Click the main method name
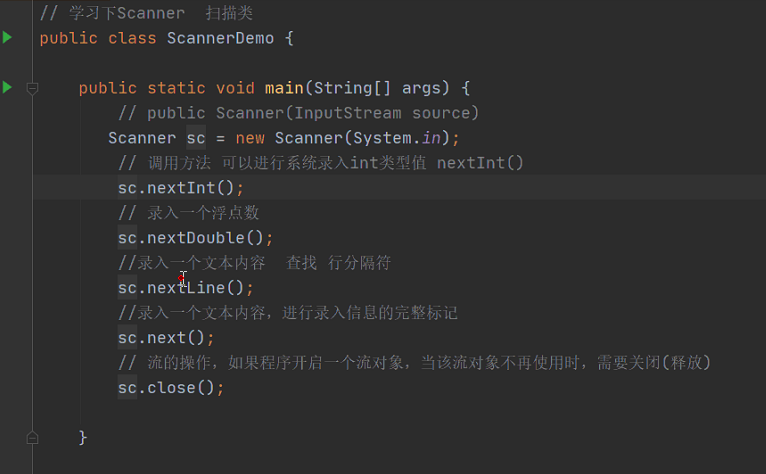This screenshot has height=474, width=766. pyautogui.click(x=284, y=88)
